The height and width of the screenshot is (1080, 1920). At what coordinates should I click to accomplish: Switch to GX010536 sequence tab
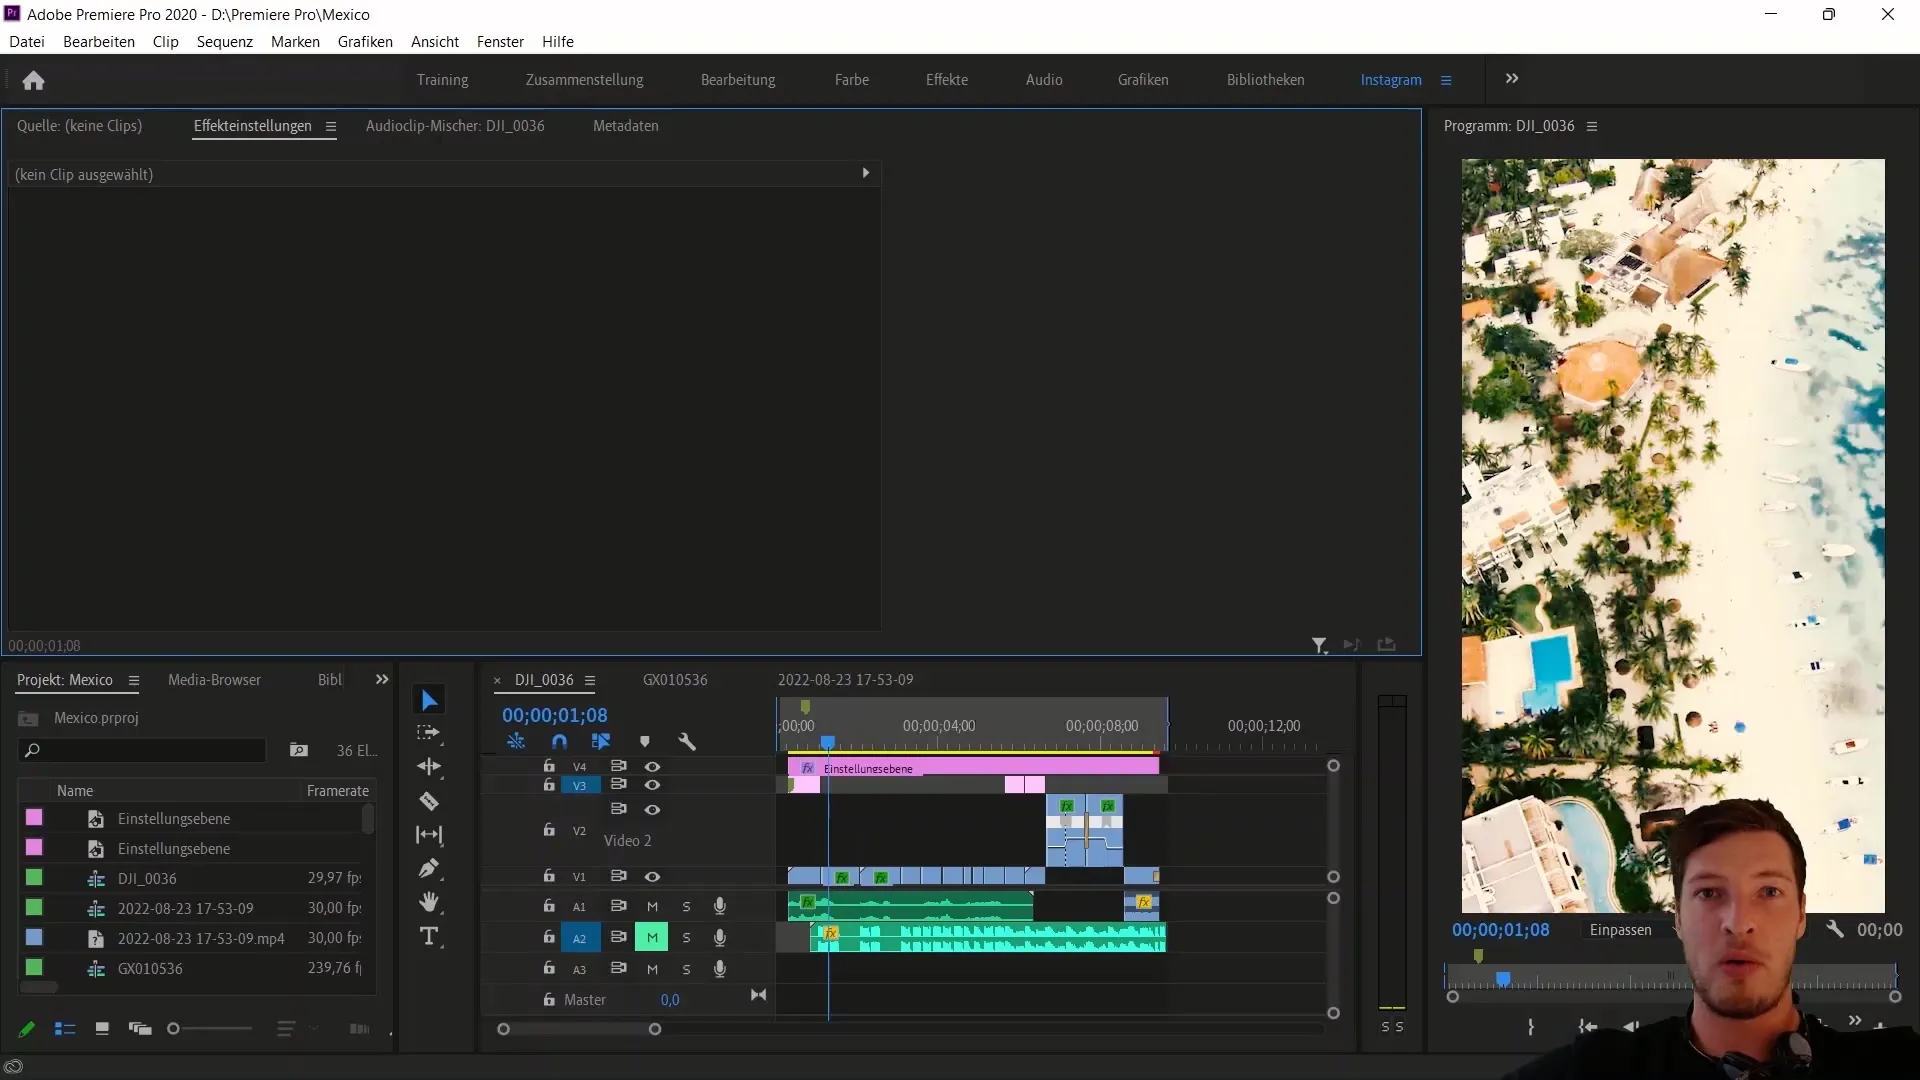point(675,680)
